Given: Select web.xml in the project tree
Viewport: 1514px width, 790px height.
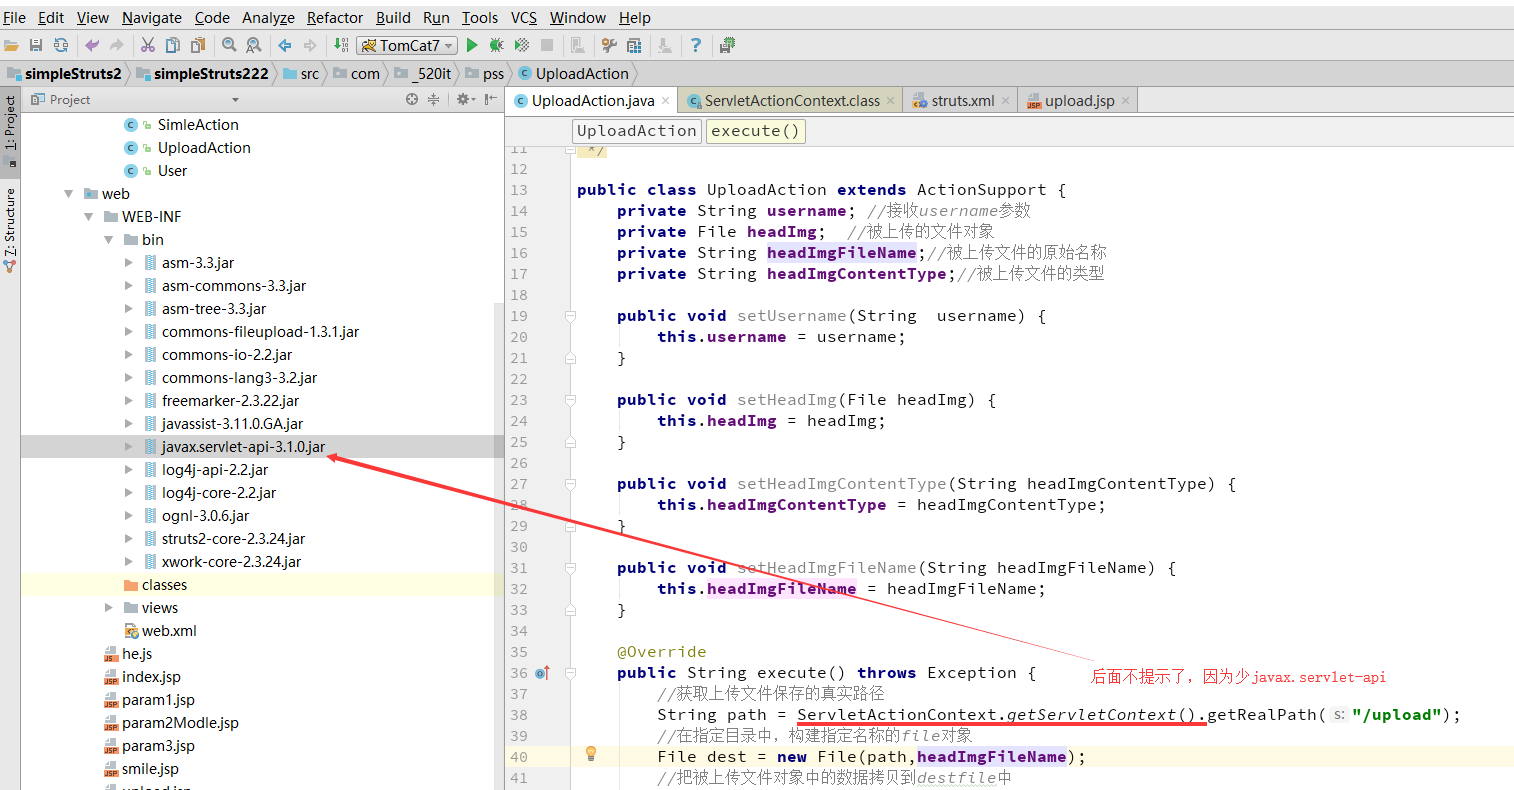Looking at the screenshot, I should 169,631.
